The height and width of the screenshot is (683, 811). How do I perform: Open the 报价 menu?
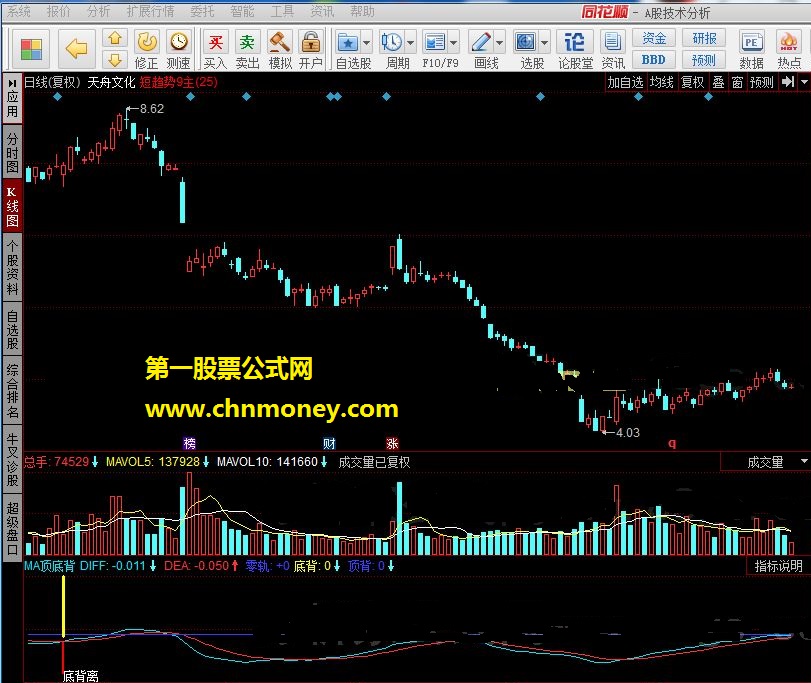point(58,11)
